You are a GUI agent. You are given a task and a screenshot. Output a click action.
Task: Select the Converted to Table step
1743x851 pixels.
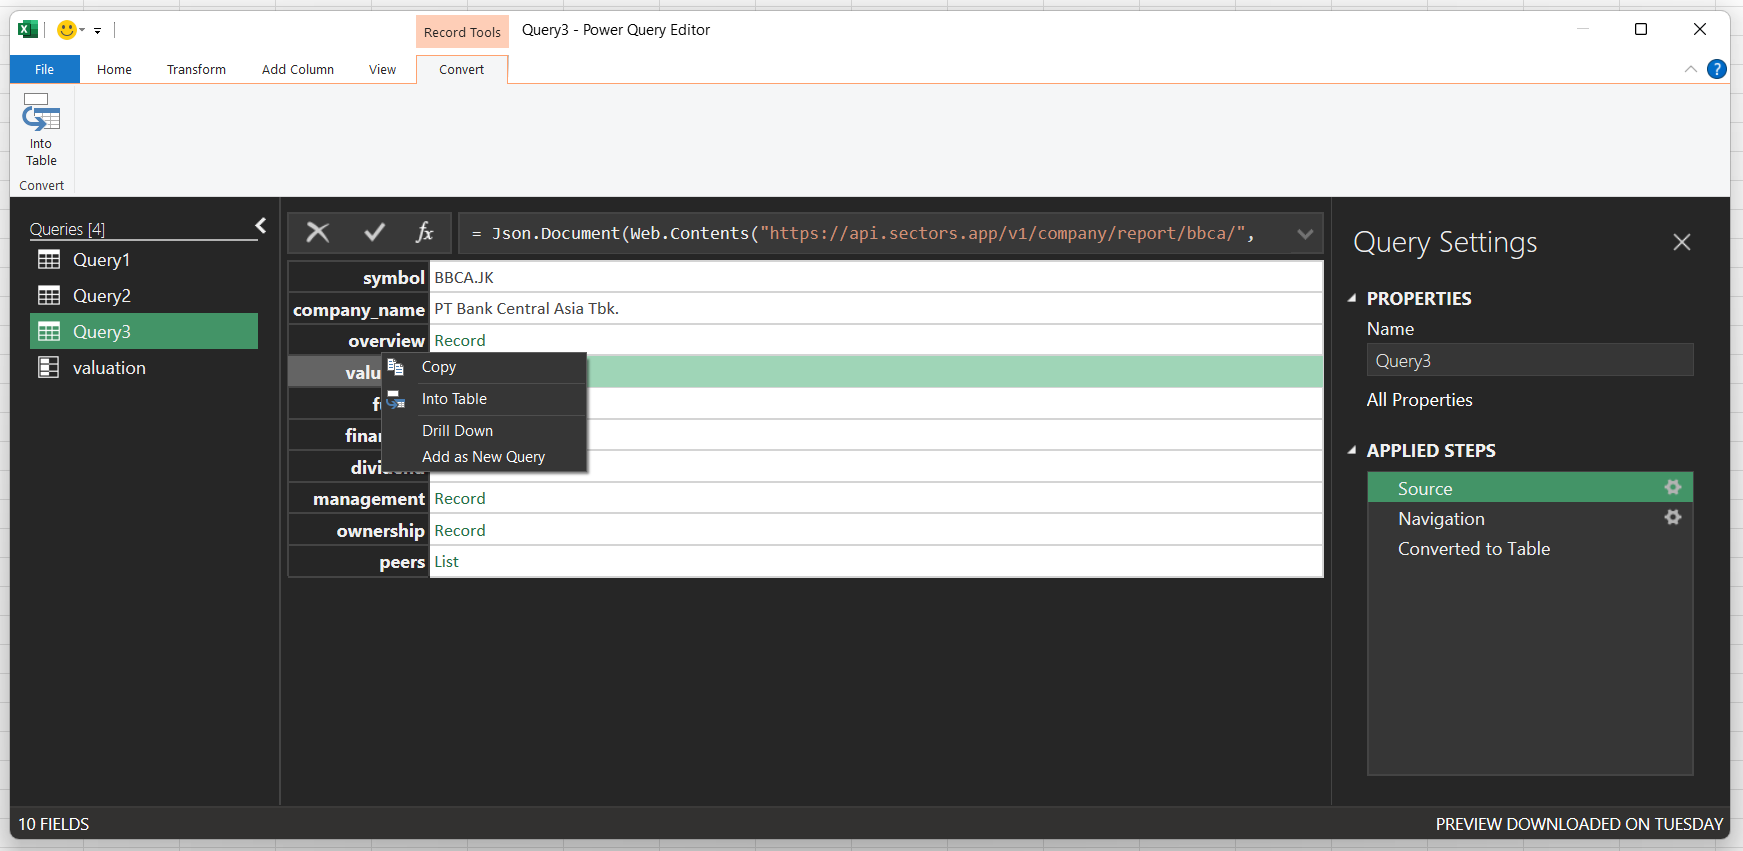click(1529, 548)
